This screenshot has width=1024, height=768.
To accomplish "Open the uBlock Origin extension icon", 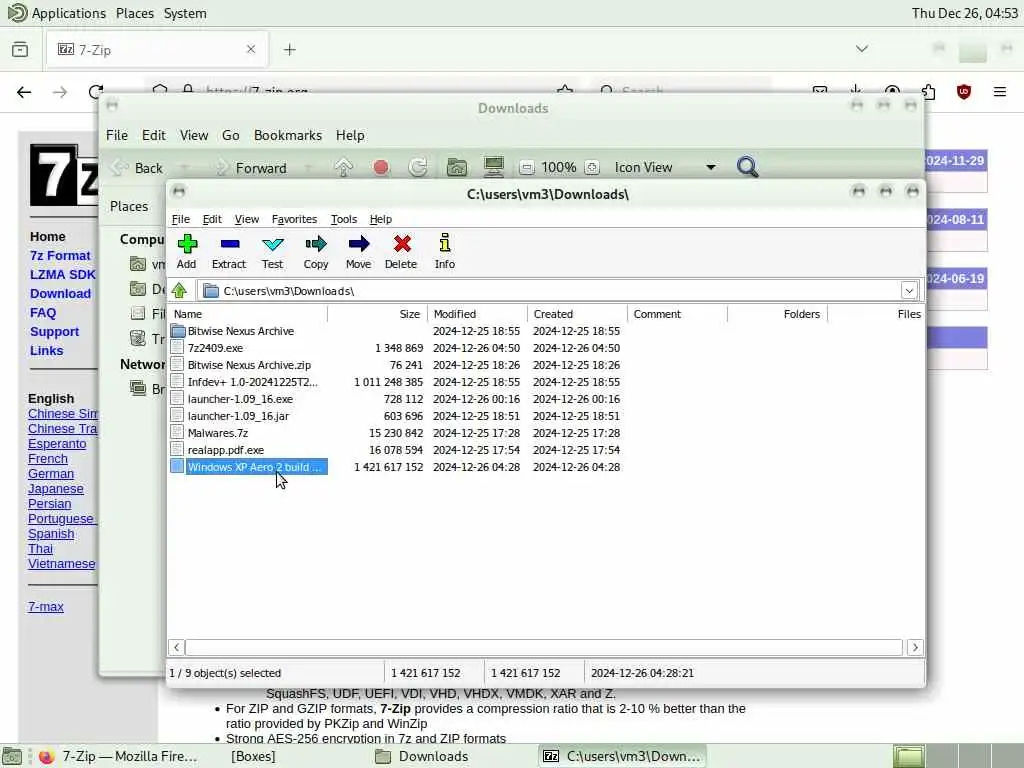I will click(963, 92).
